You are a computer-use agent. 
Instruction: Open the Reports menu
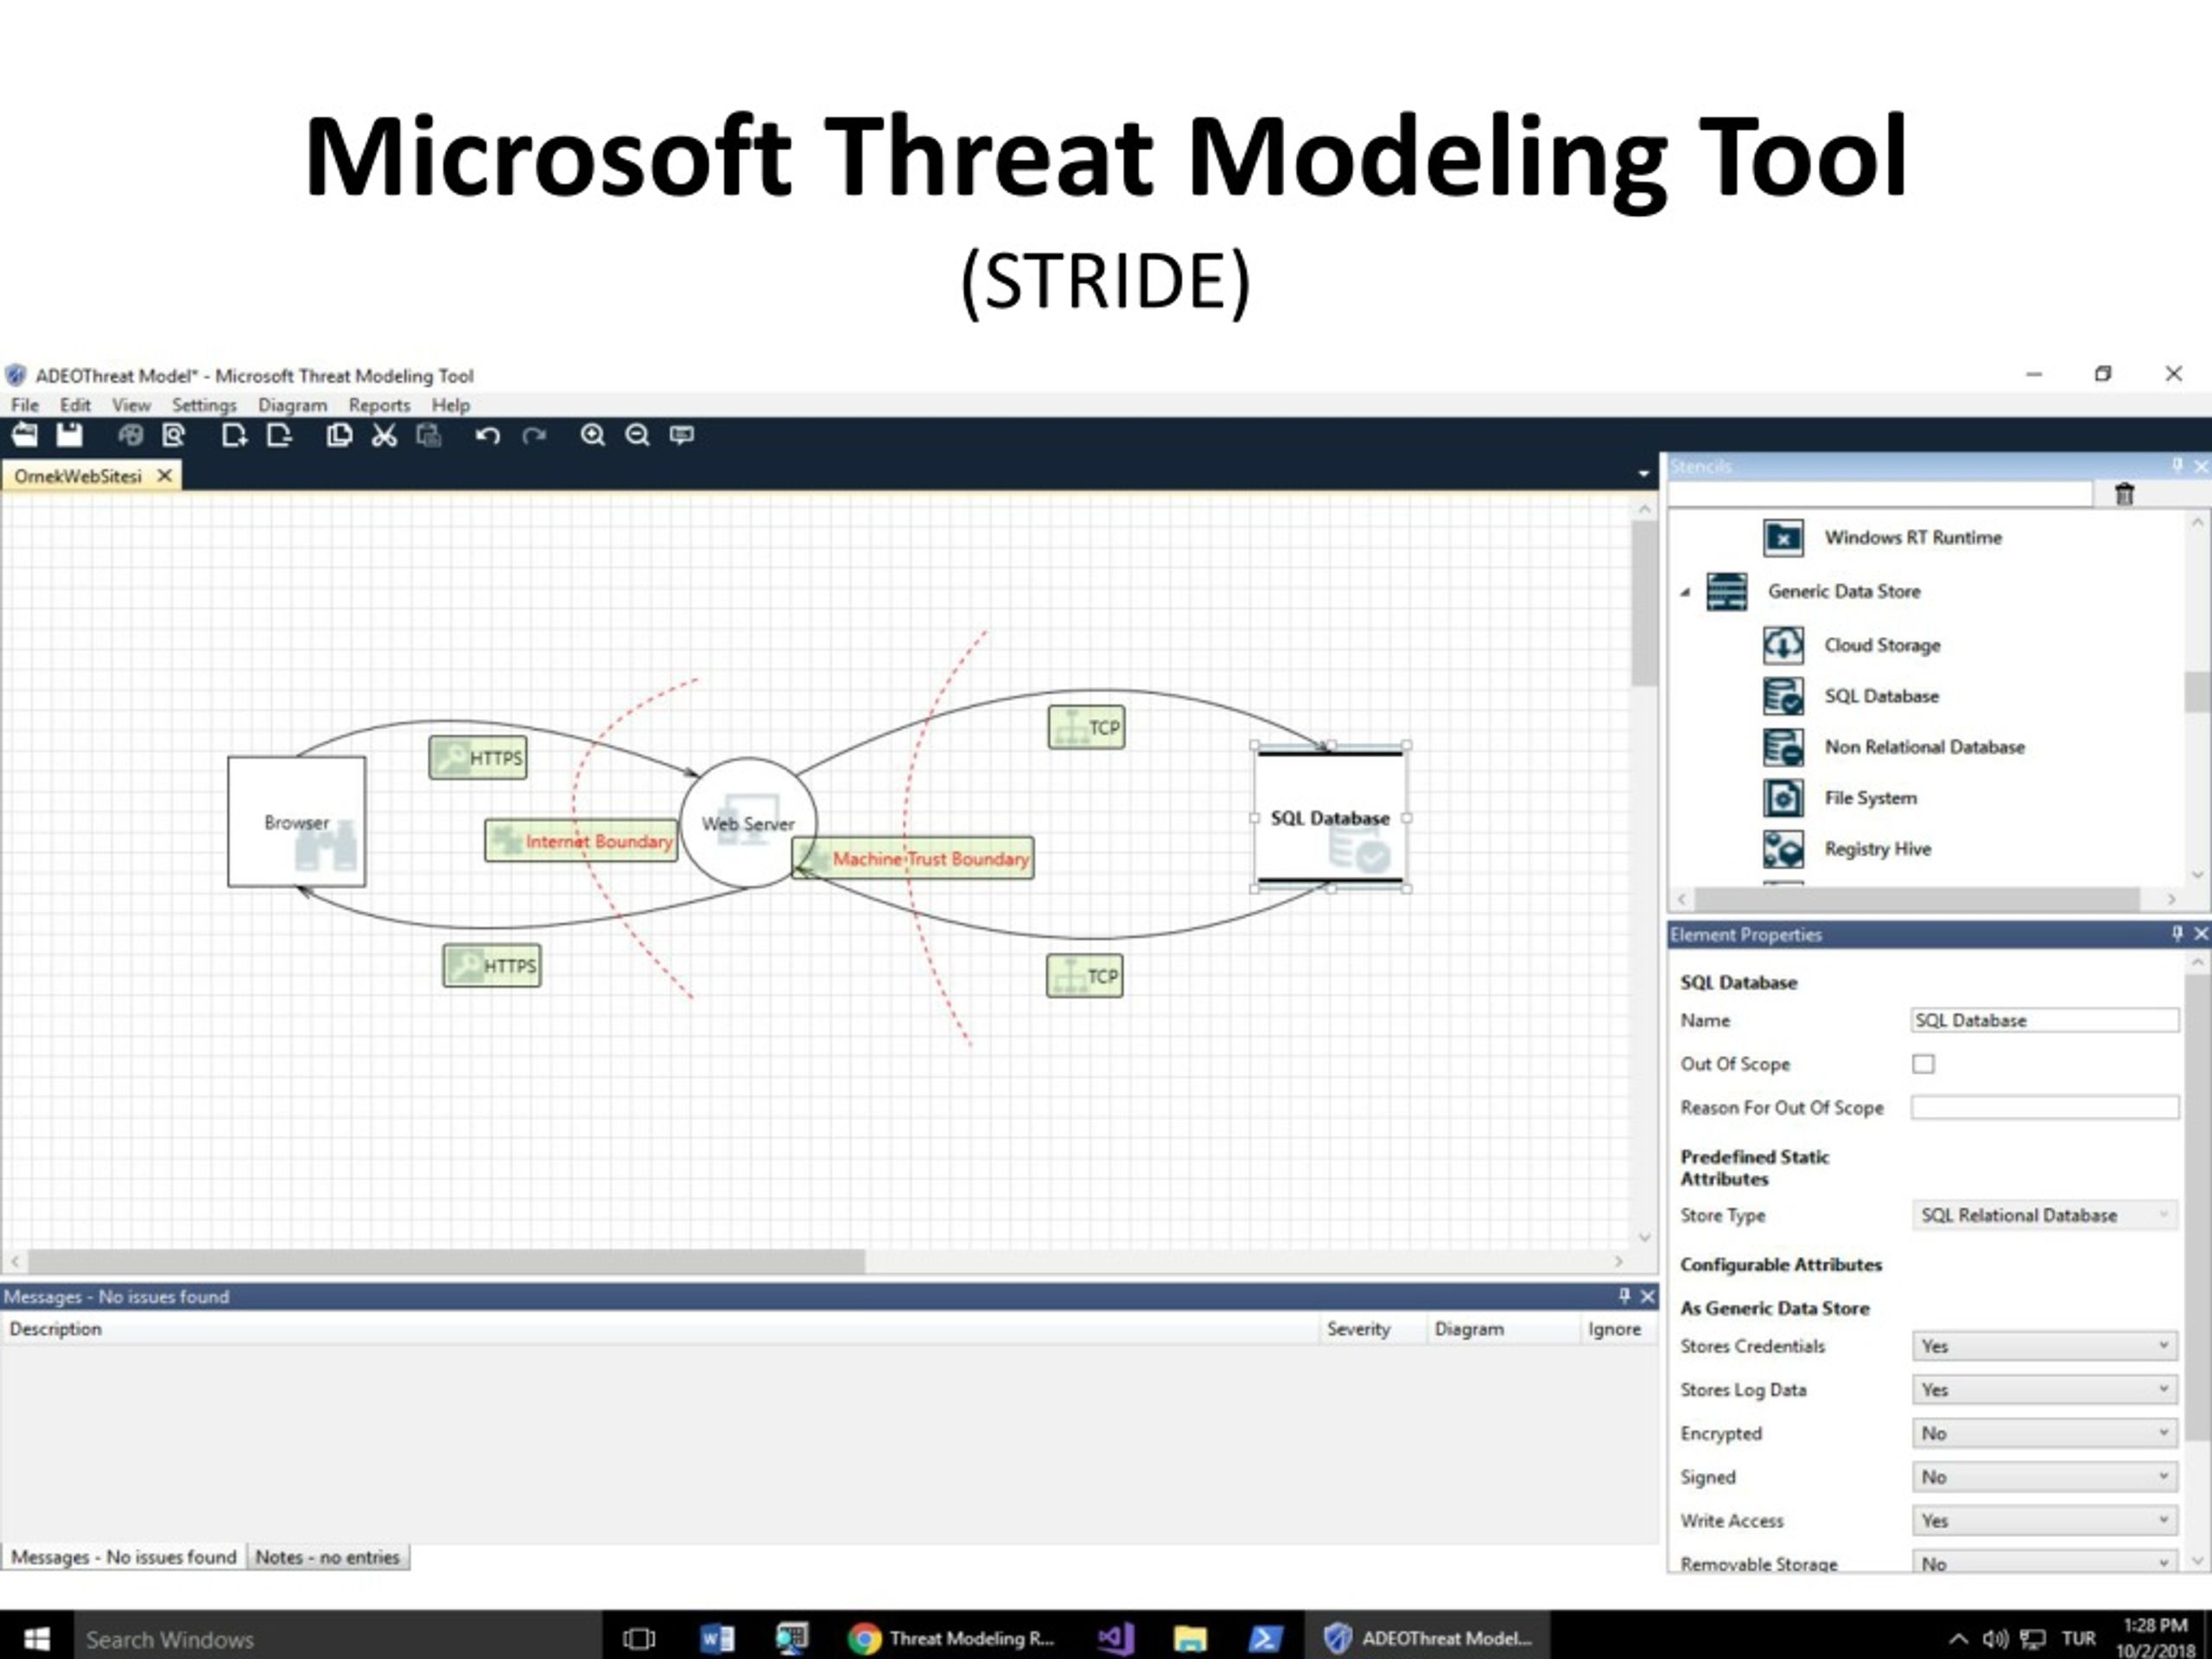coord(379,405)
